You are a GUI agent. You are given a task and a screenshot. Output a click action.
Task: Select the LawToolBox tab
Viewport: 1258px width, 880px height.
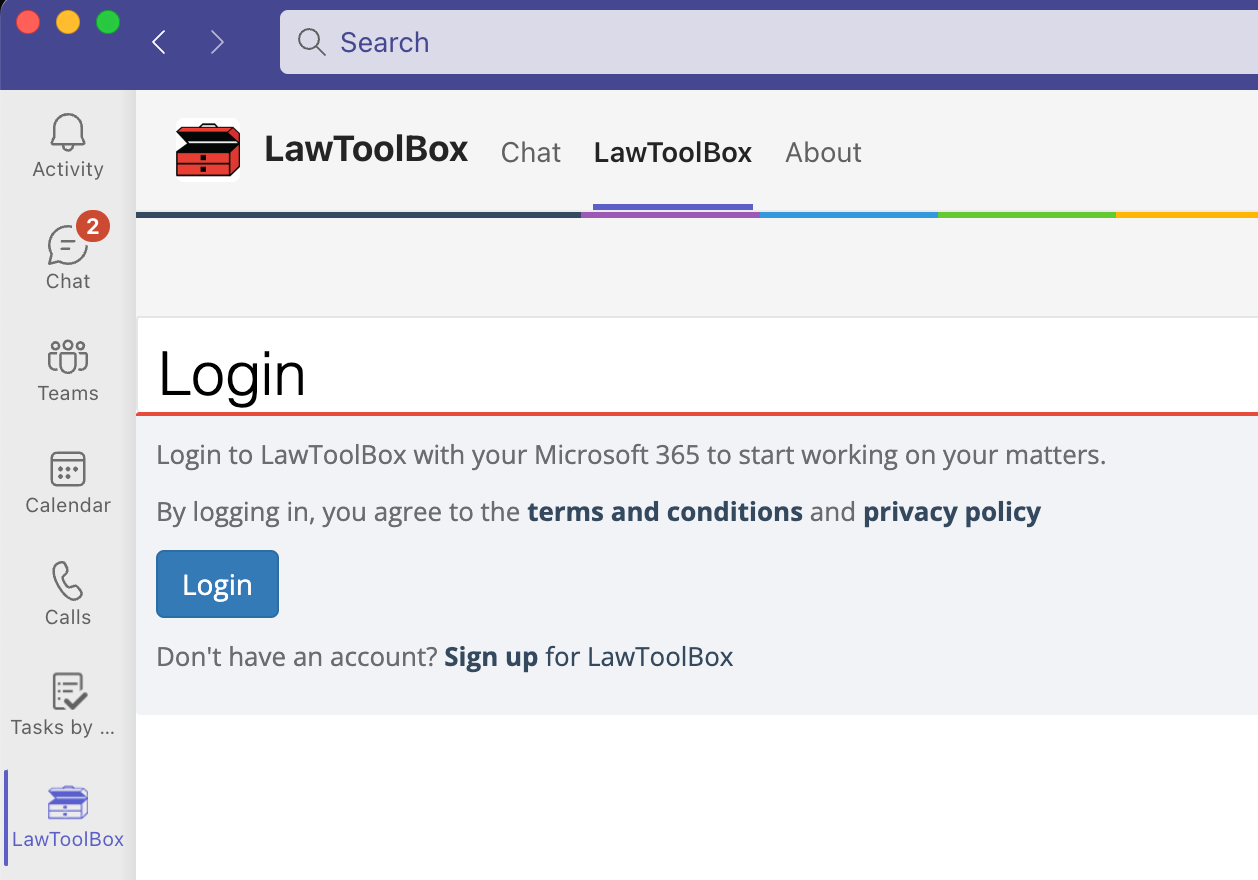673,152
